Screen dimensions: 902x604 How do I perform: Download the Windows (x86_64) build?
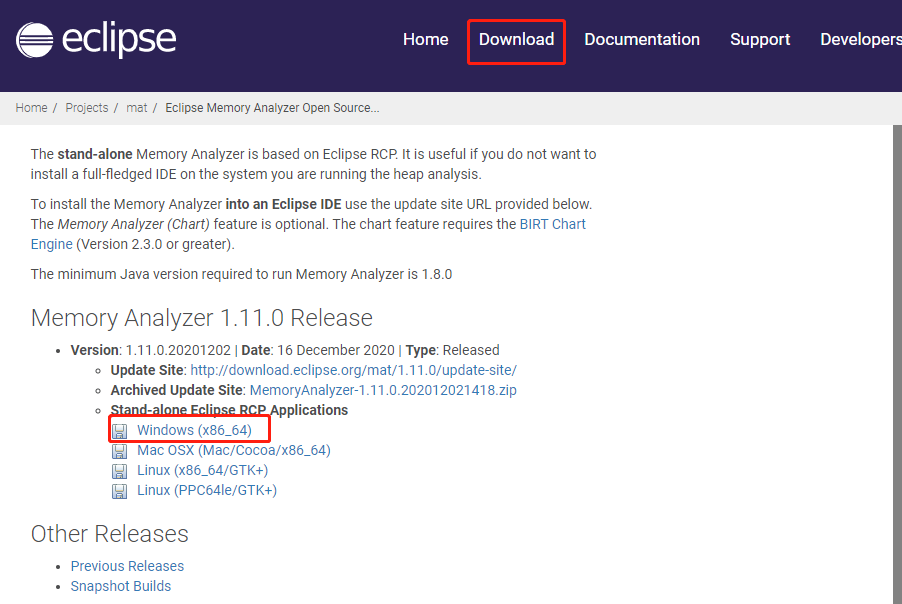[x=194, y=430]
